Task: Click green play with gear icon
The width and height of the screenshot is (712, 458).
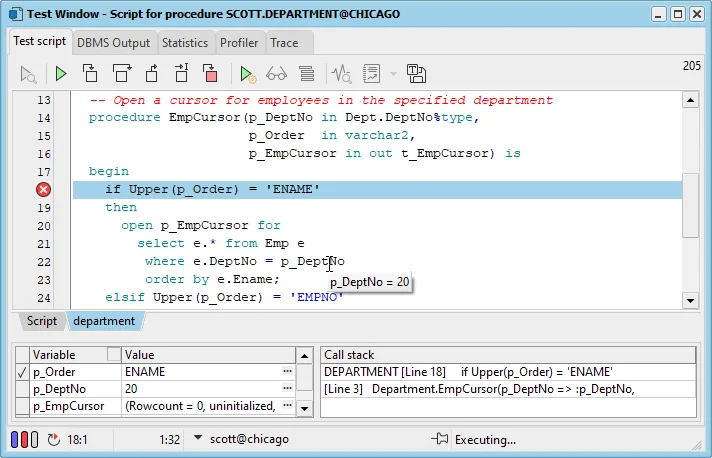Action: pyautogui.click(x=247, y=74)
